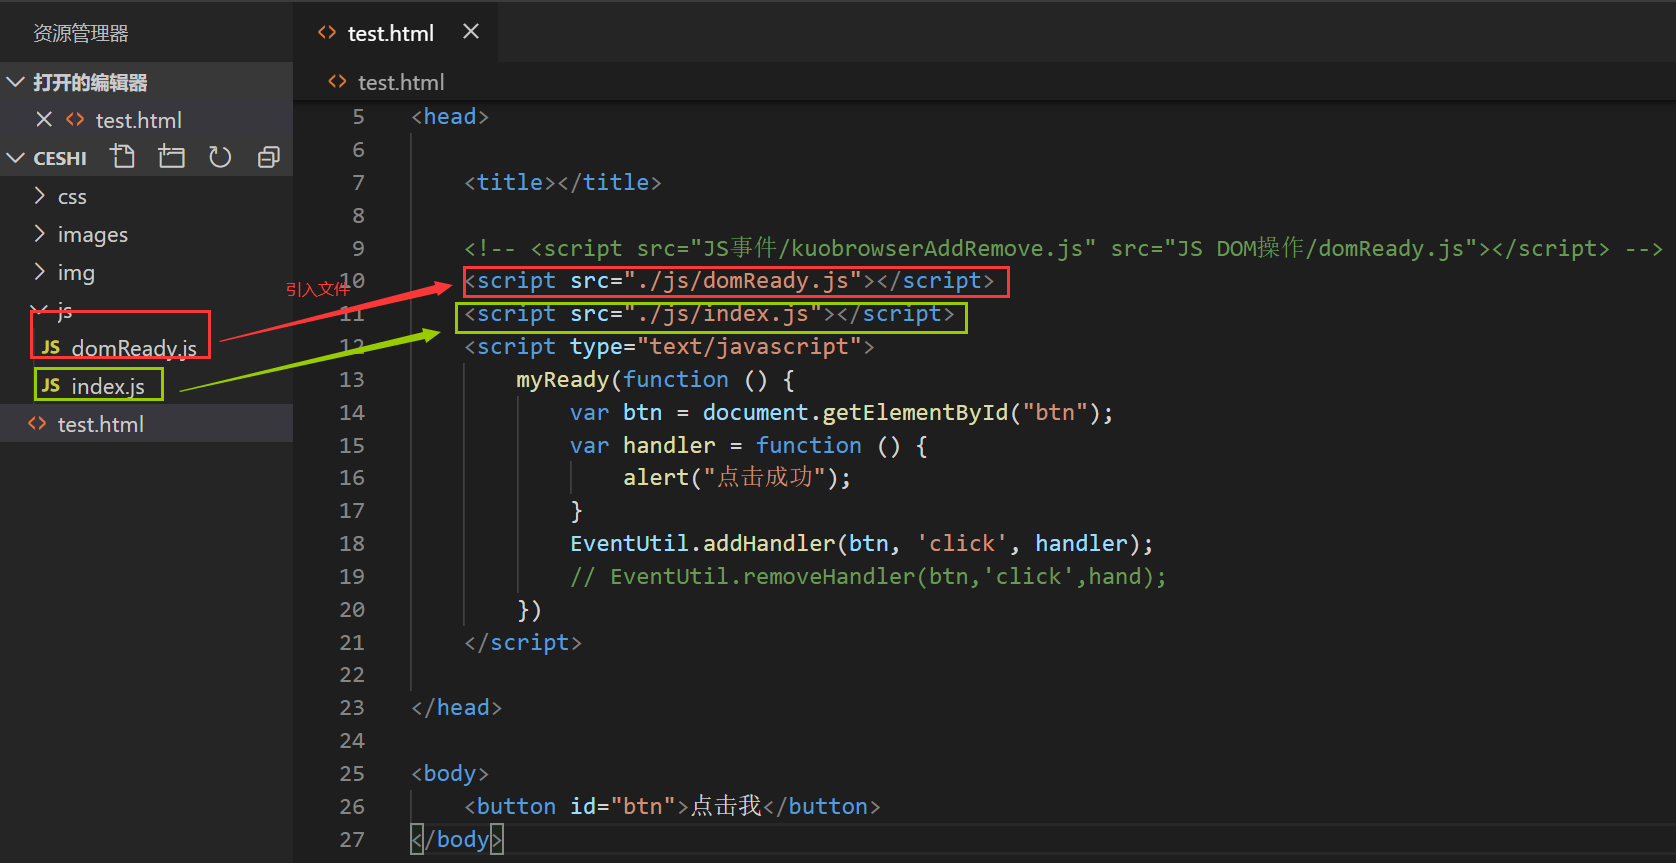Click the closing </script> tag on line 21
Screen dimensions: 1676x863
click(x=522, y=643)
